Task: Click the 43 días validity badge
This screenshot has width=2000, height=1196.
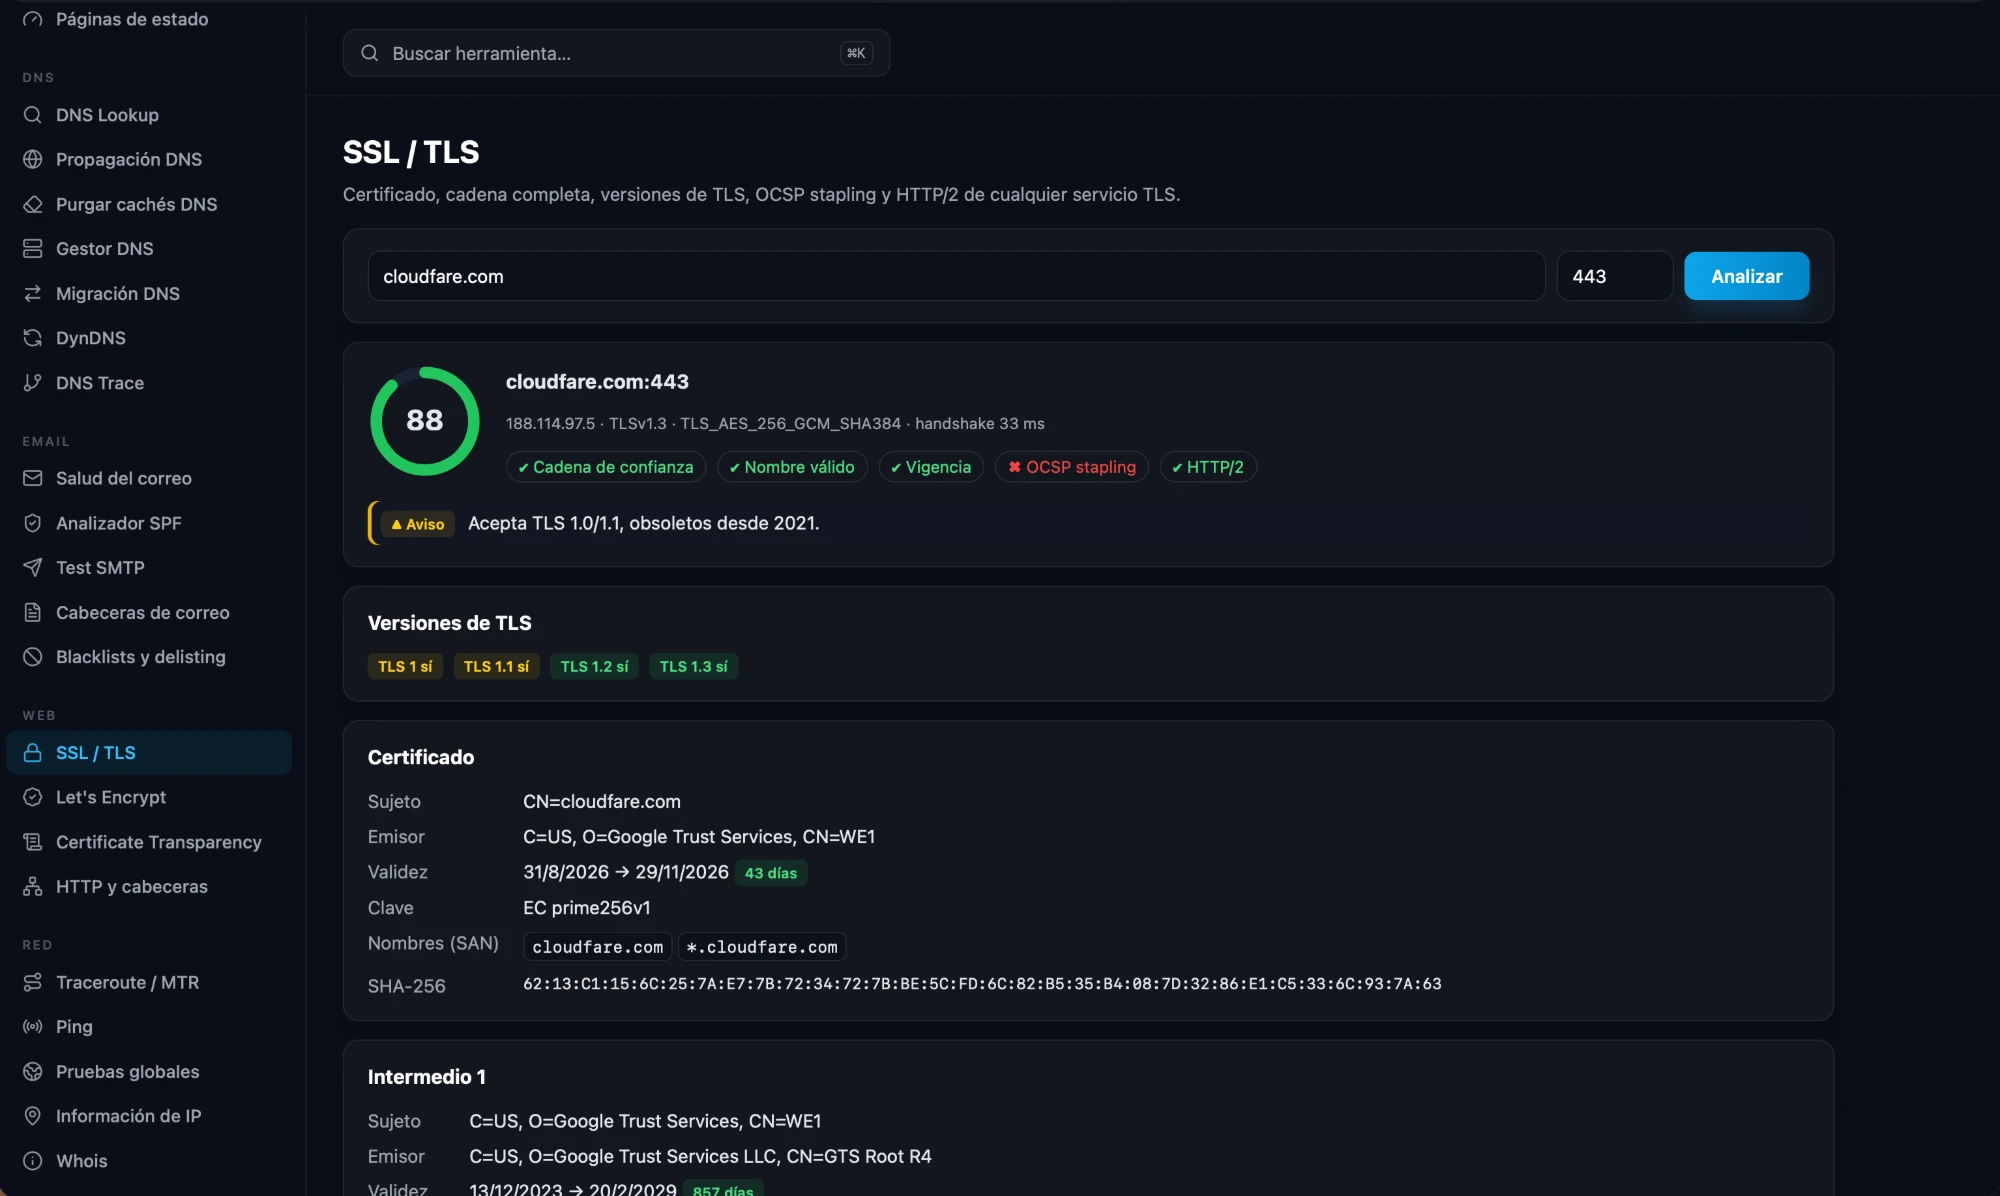Action: (x=771, y=873)
